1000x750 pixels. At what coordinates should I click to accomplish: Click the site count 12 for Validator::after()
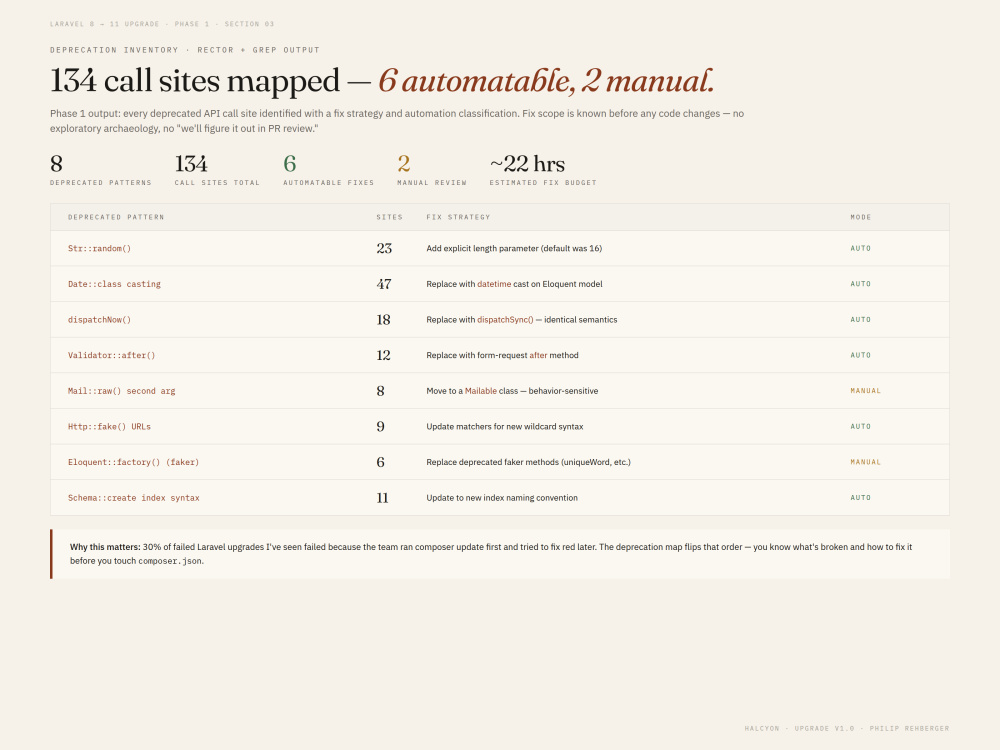(x=383, y=356)
